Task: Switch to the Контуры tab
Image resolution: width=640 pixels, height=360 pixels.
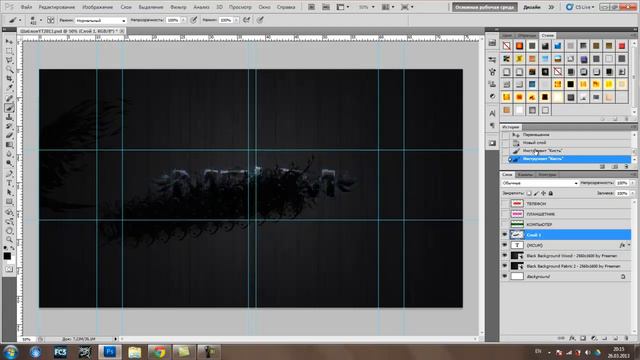Action: [547, 175]
